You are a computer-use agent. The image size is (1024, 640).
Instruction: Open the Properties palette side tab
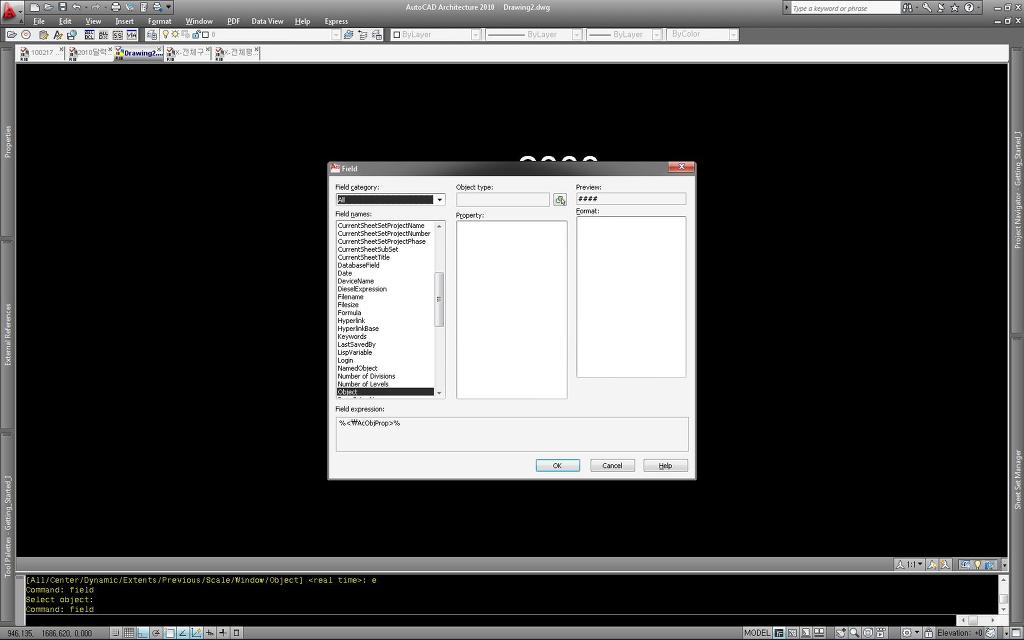coord(8,142)
